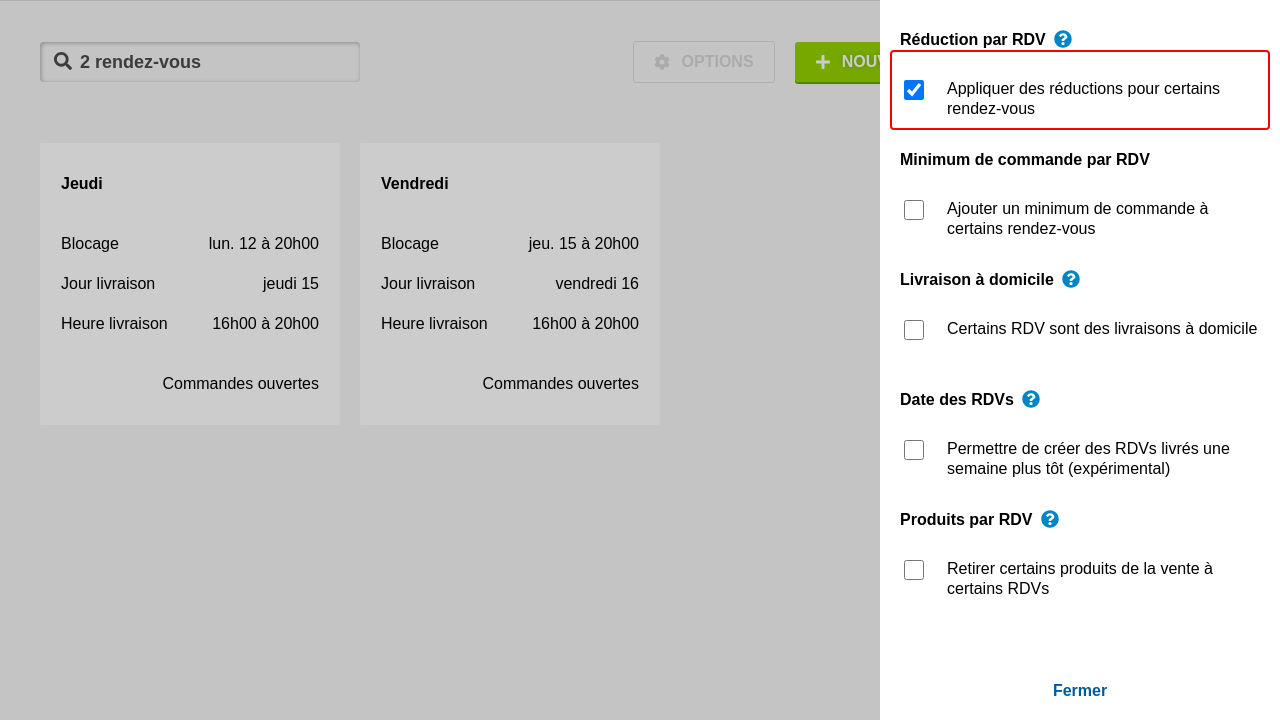1280x720 pixels.
Task: Click the magnifying glass search icon
Action: coord(63,61)
